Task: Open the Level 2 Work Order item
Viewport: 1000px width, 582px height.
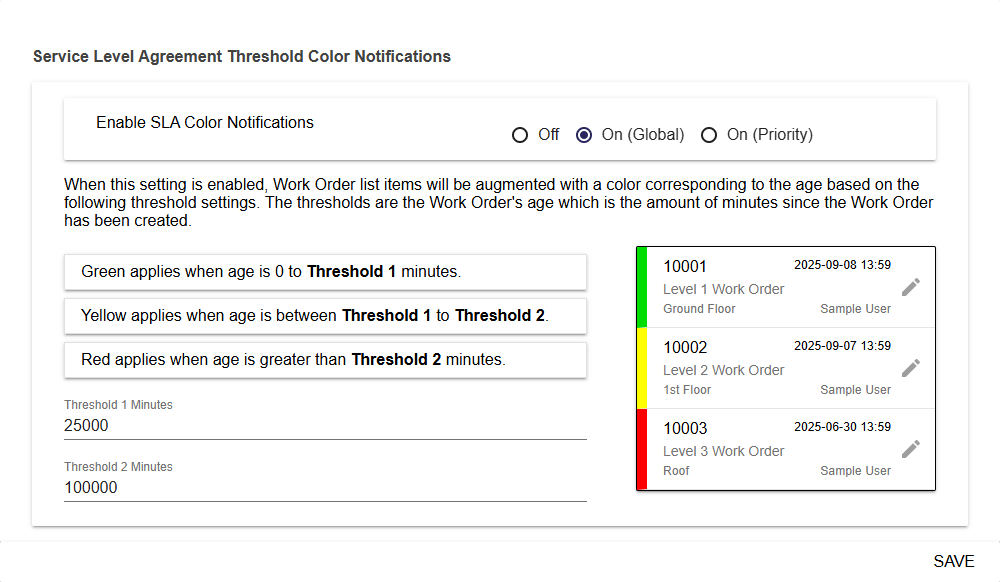Action: [x=724, y=370]
